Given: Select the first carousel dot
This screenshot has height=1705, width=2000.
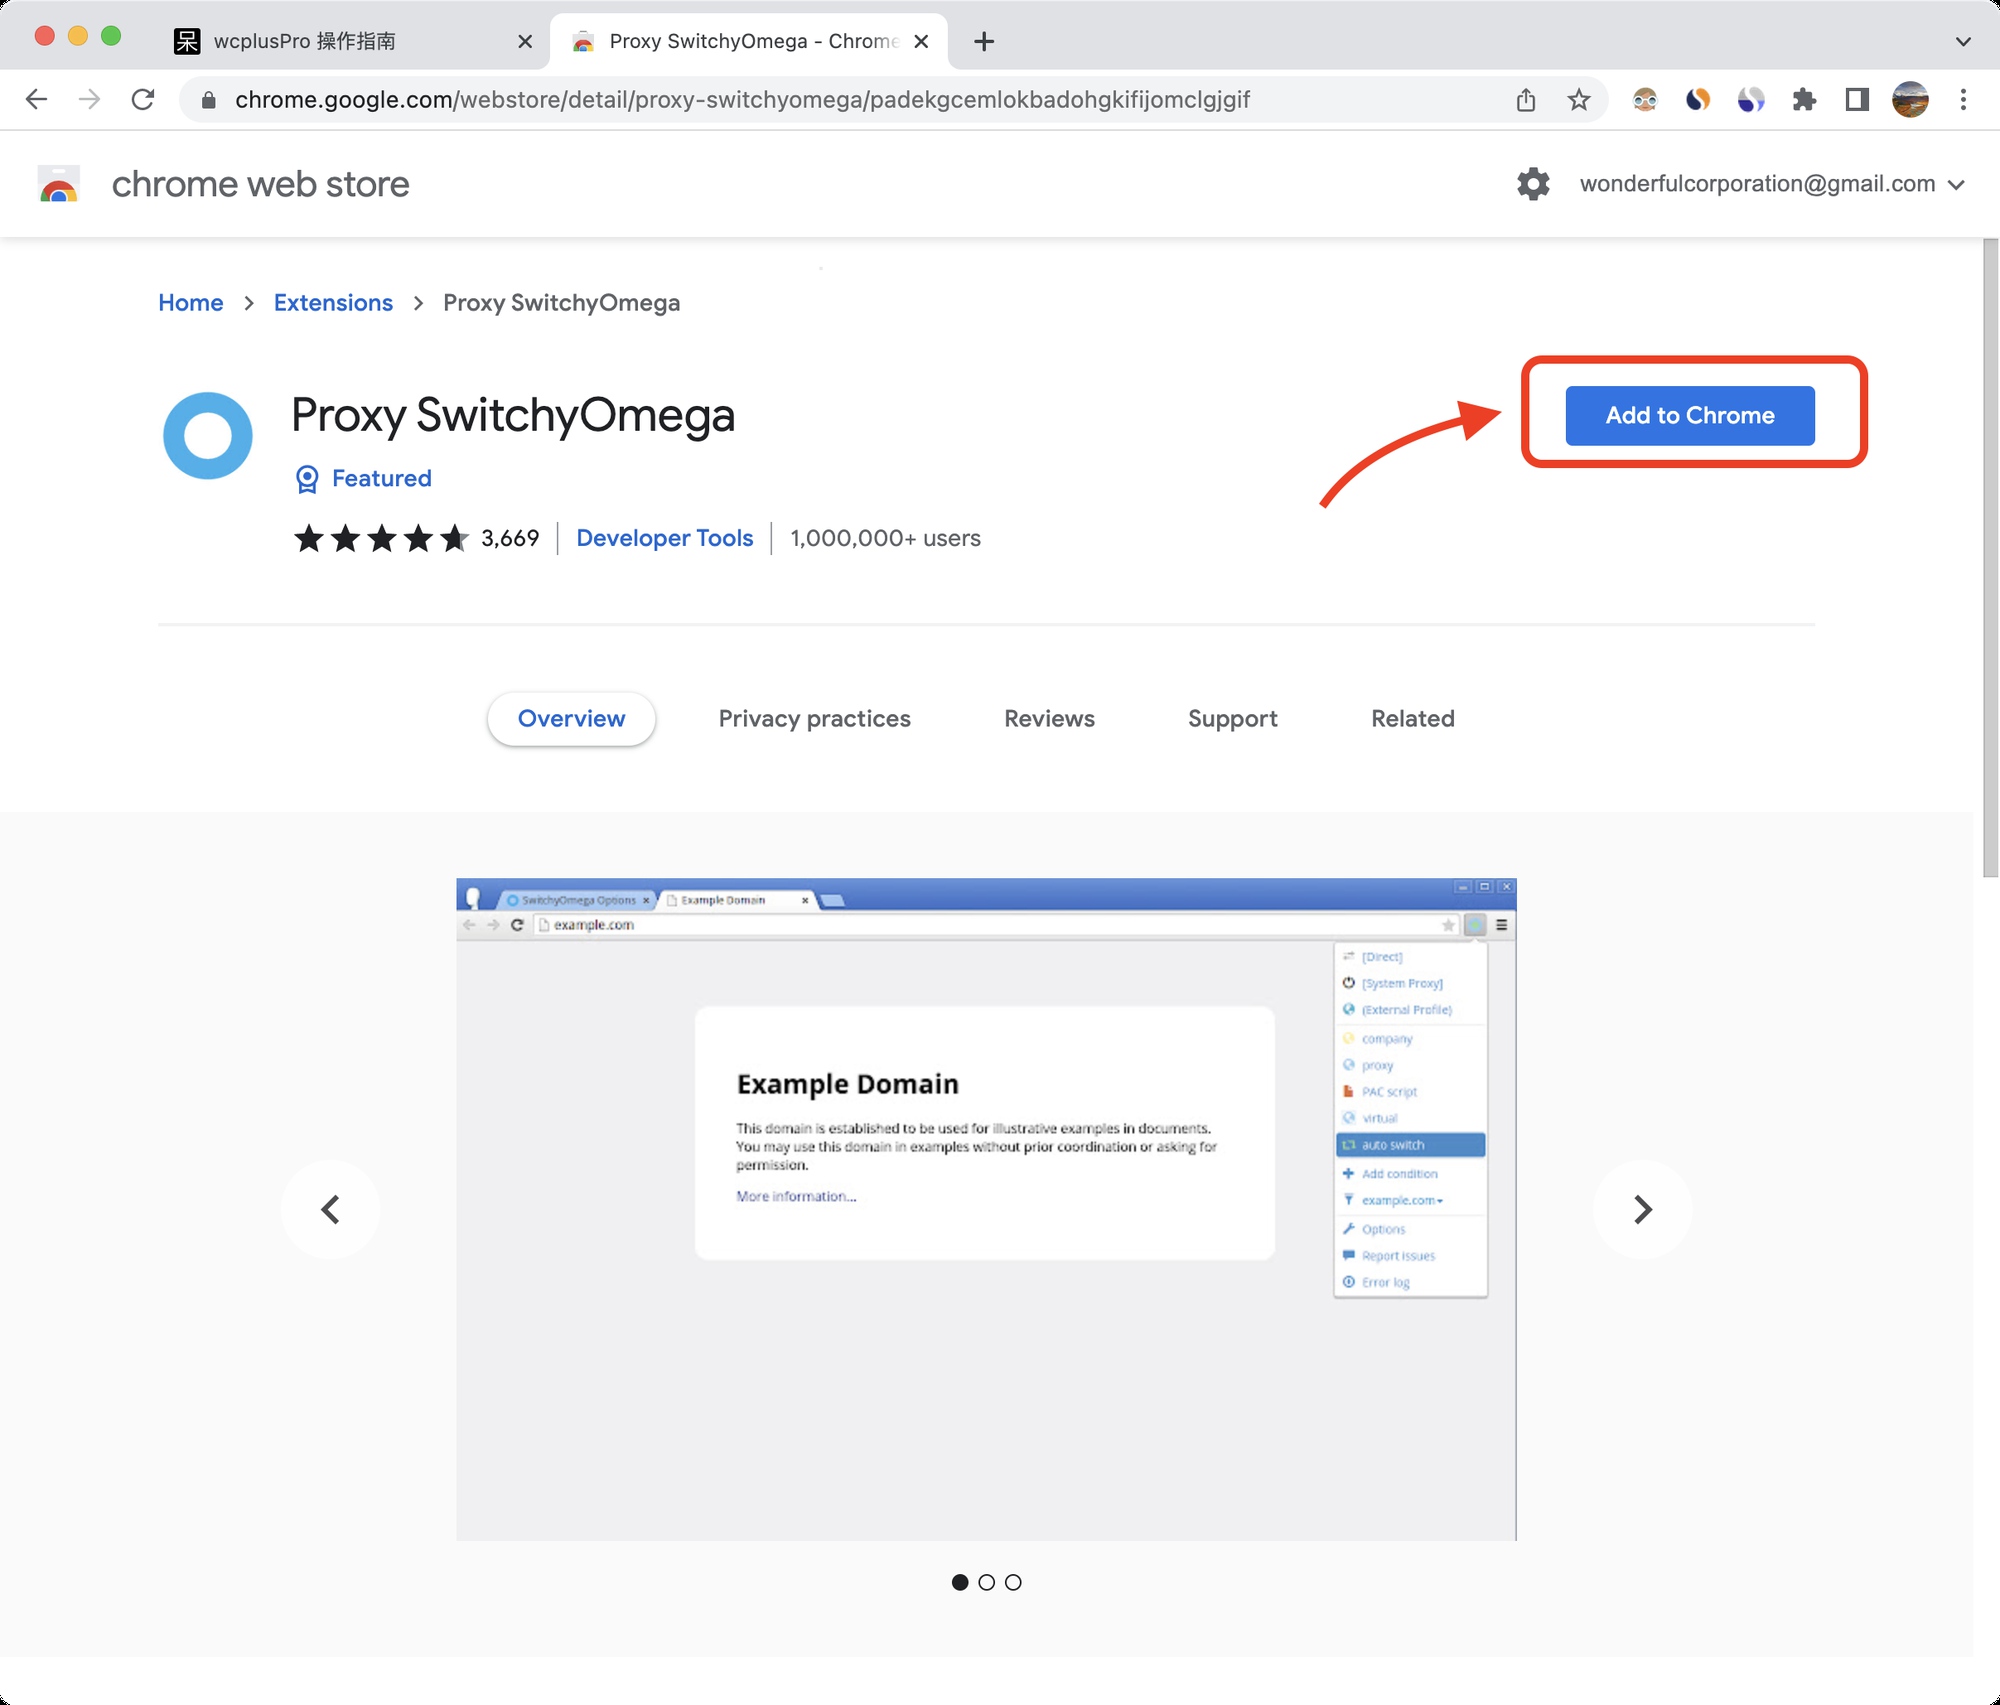Looking at the screenshot, I should click(960, 1582).
